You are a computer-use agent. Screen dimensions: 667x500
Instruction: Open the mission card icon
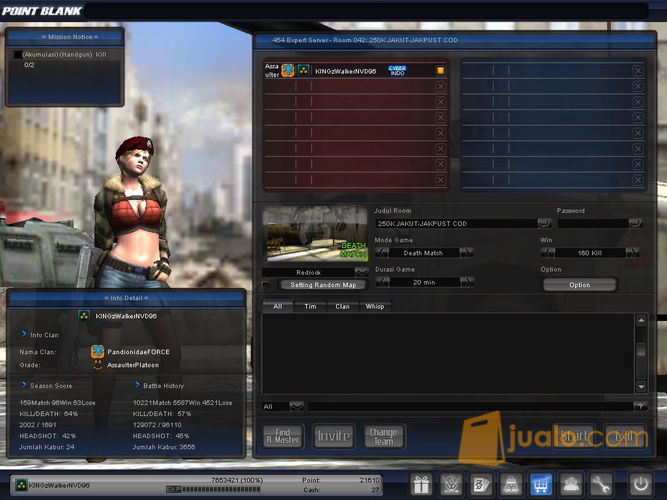click(481, 484)
